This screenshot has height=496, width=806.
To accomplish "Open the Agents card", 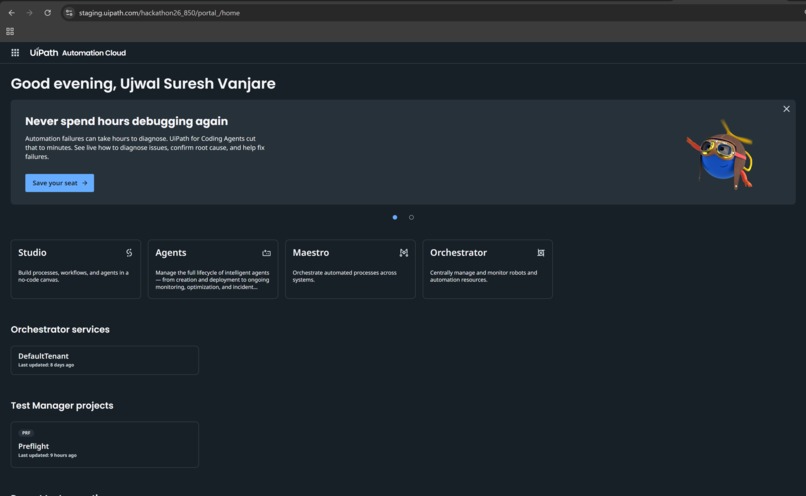I will [x=213, y=269].
